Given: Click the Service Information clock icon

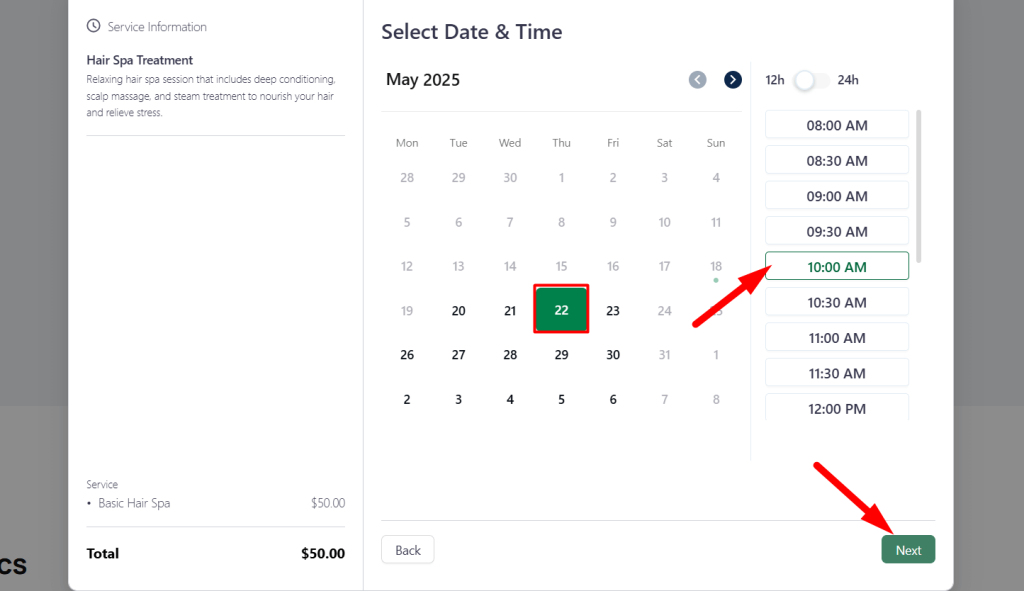Looking at the screenshot, I should pyautogui.click(x=93, y=26).
